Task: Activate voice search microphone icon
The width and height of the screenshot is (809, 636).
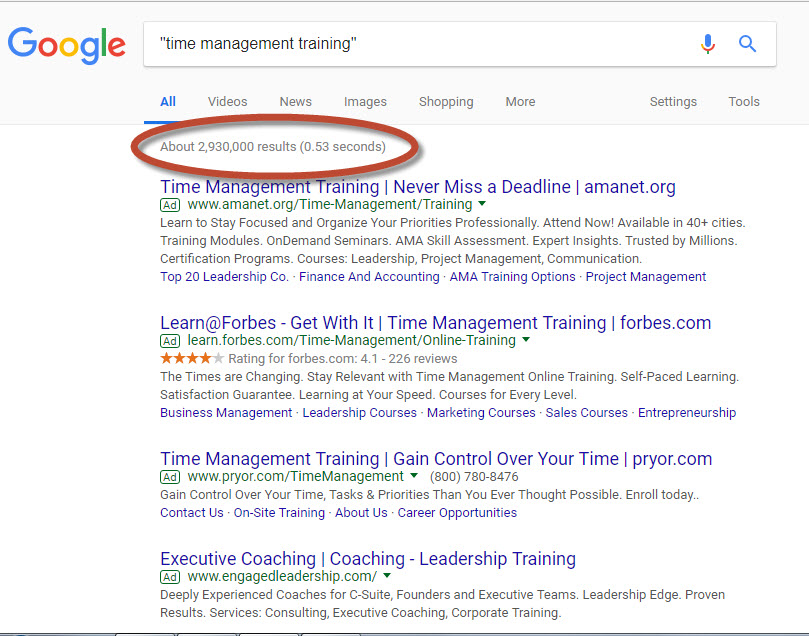Action: pos(708,44)
